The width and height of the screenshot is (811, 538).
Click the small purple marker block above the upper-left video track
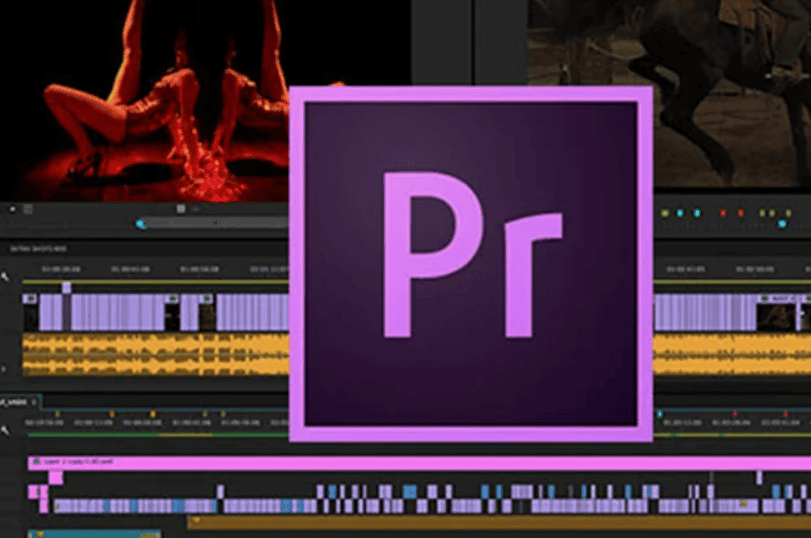coord(66,288)
